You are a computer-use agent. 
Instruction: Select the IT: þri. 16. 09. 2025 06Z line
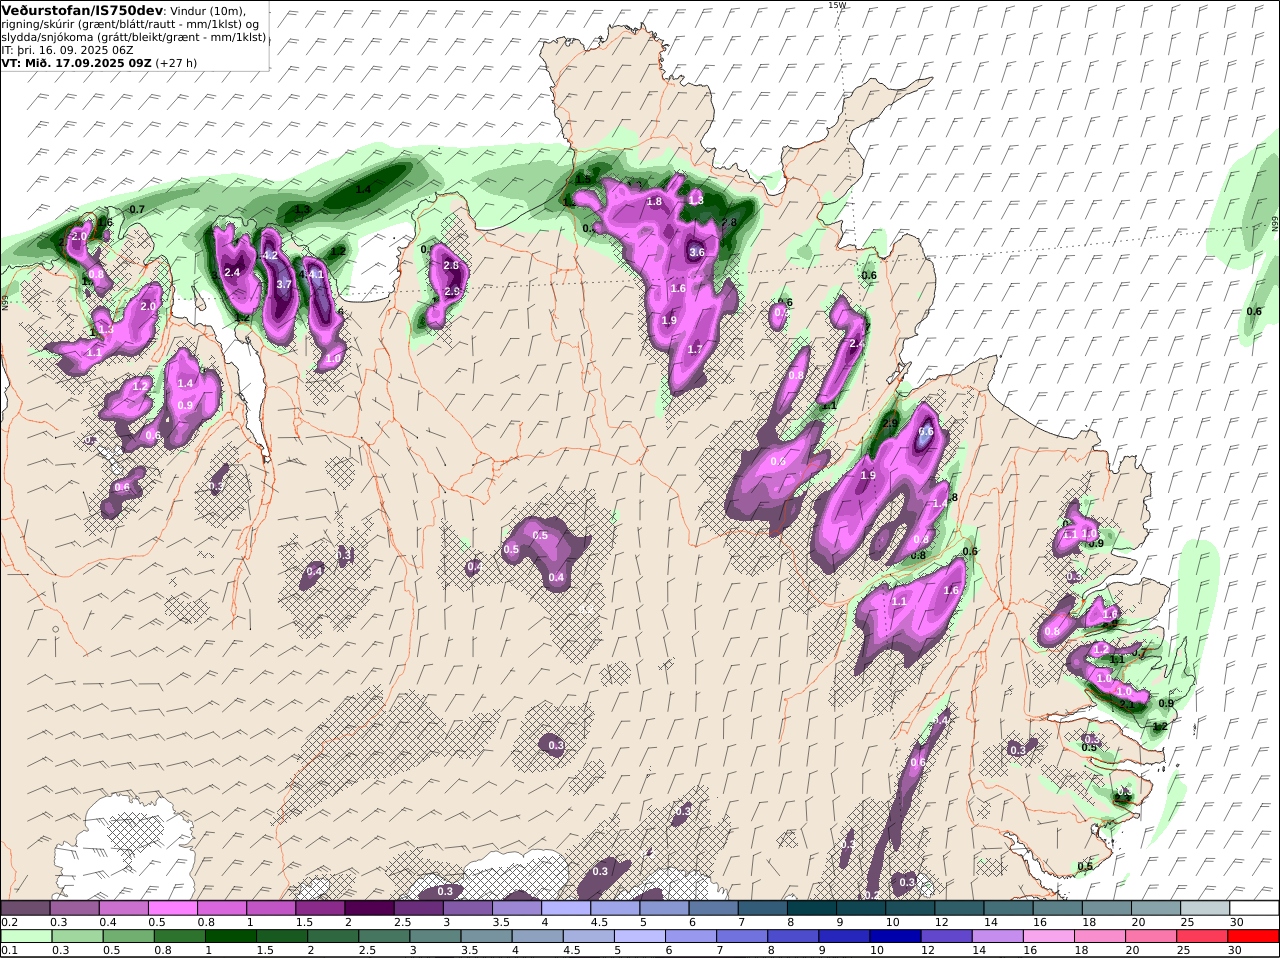[67, 49]
